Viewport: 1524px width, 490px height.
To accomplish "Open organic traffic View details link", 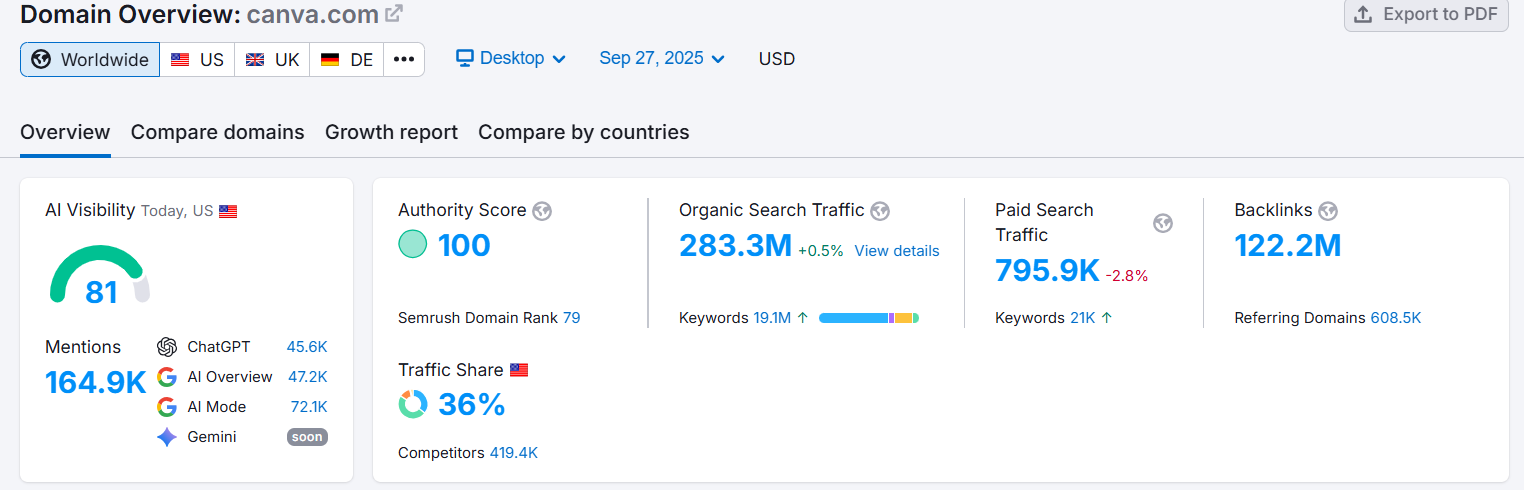I will [897, 251].
